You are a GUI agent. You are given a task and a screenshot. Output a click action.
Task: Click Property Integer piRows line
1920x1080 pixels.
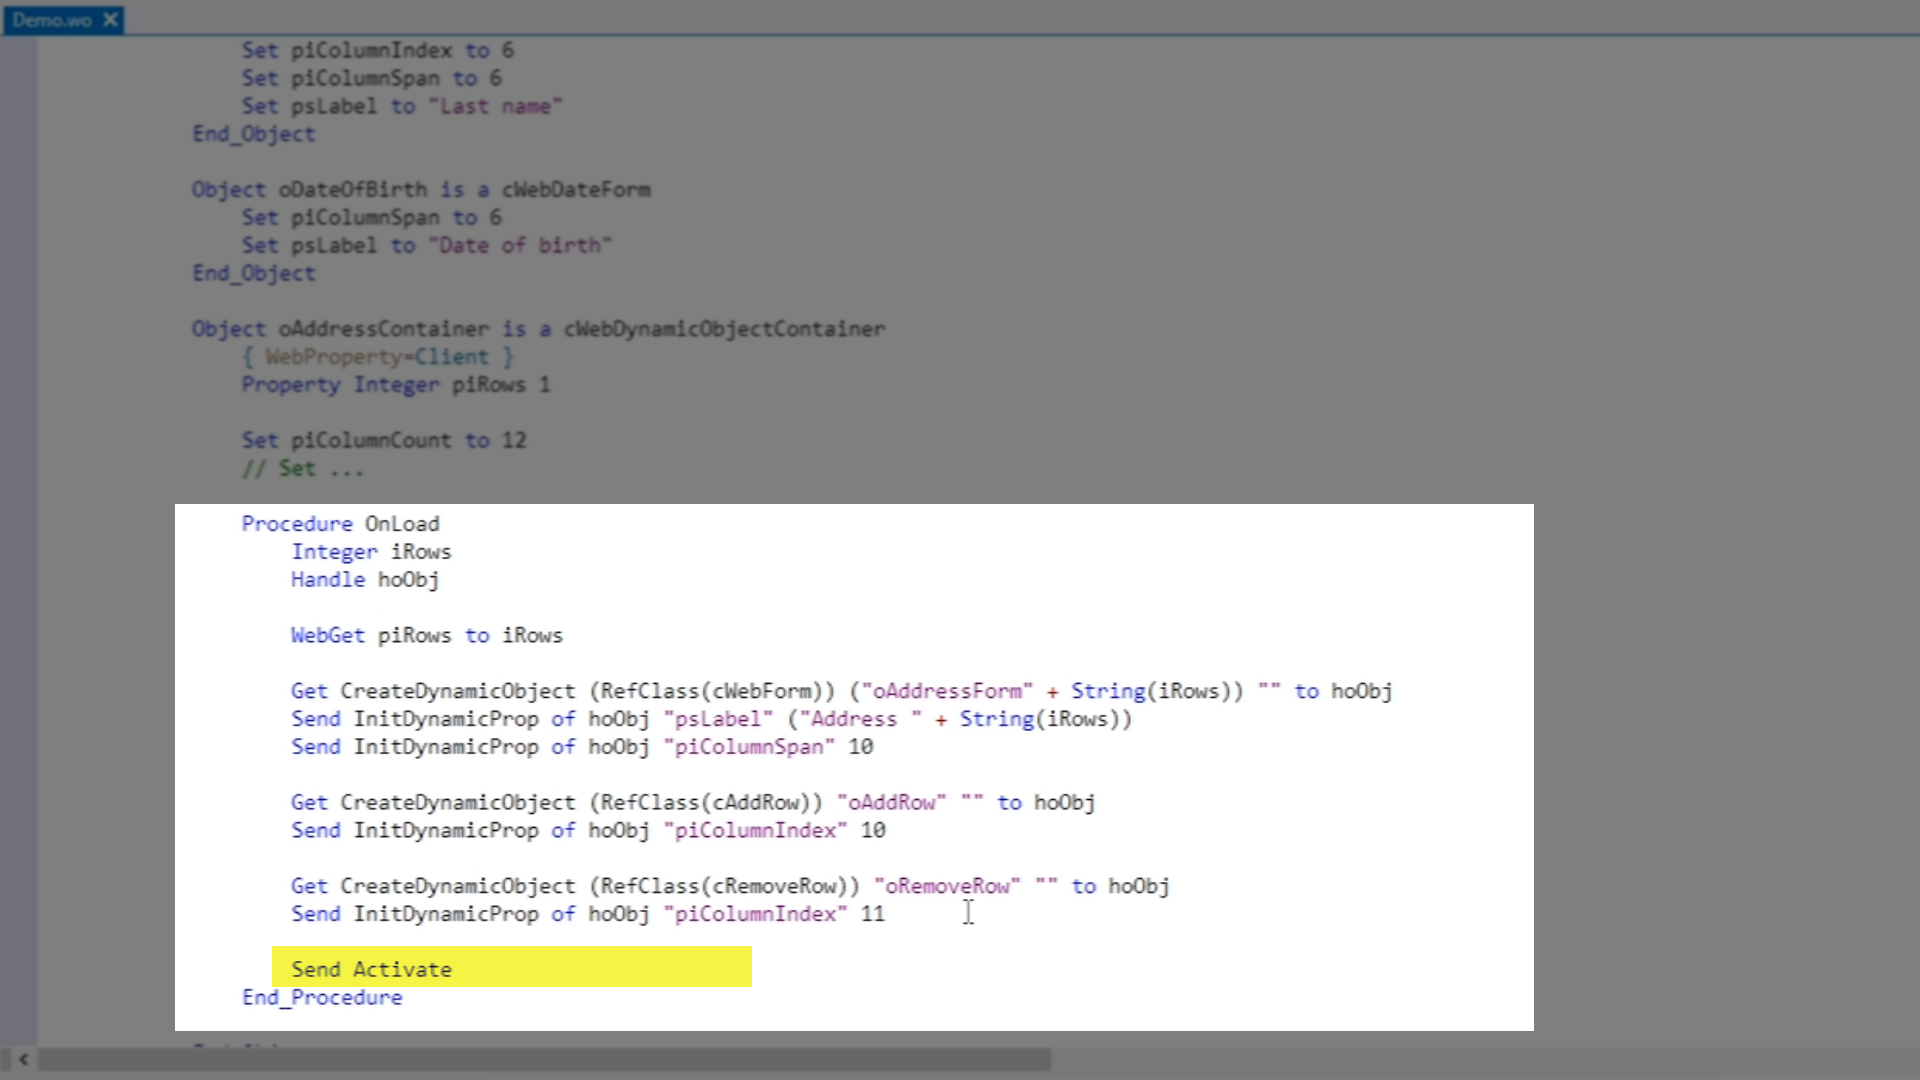point(395,385)
